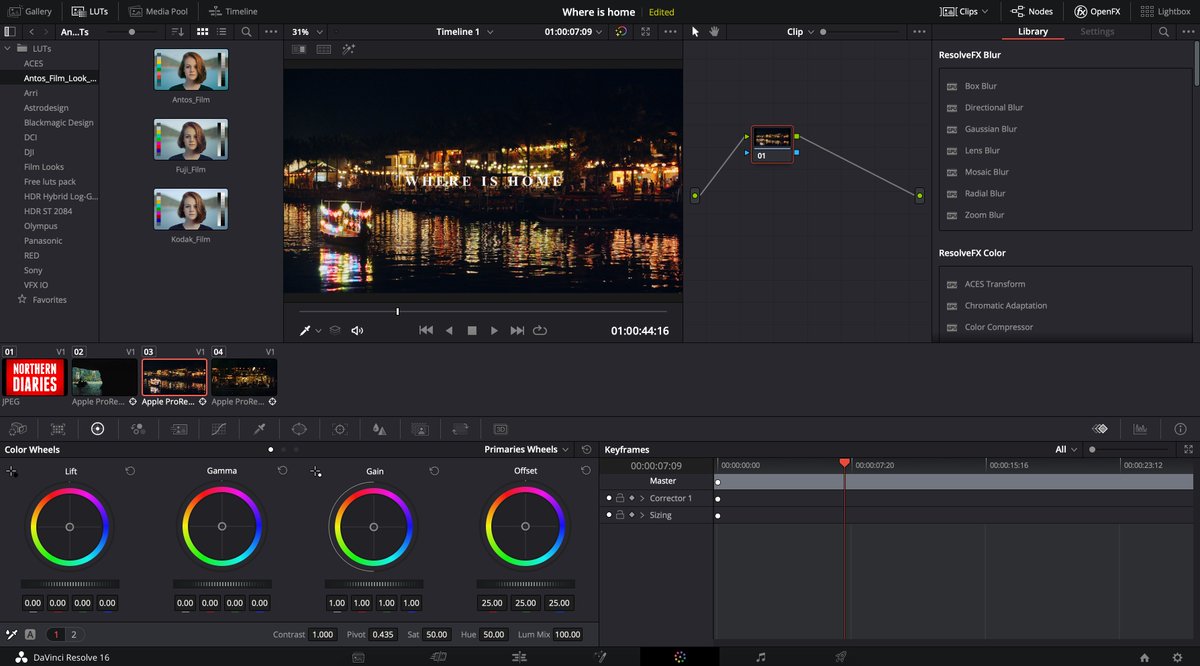Open the Timeline 1 selector dropdown

[465, 32]
